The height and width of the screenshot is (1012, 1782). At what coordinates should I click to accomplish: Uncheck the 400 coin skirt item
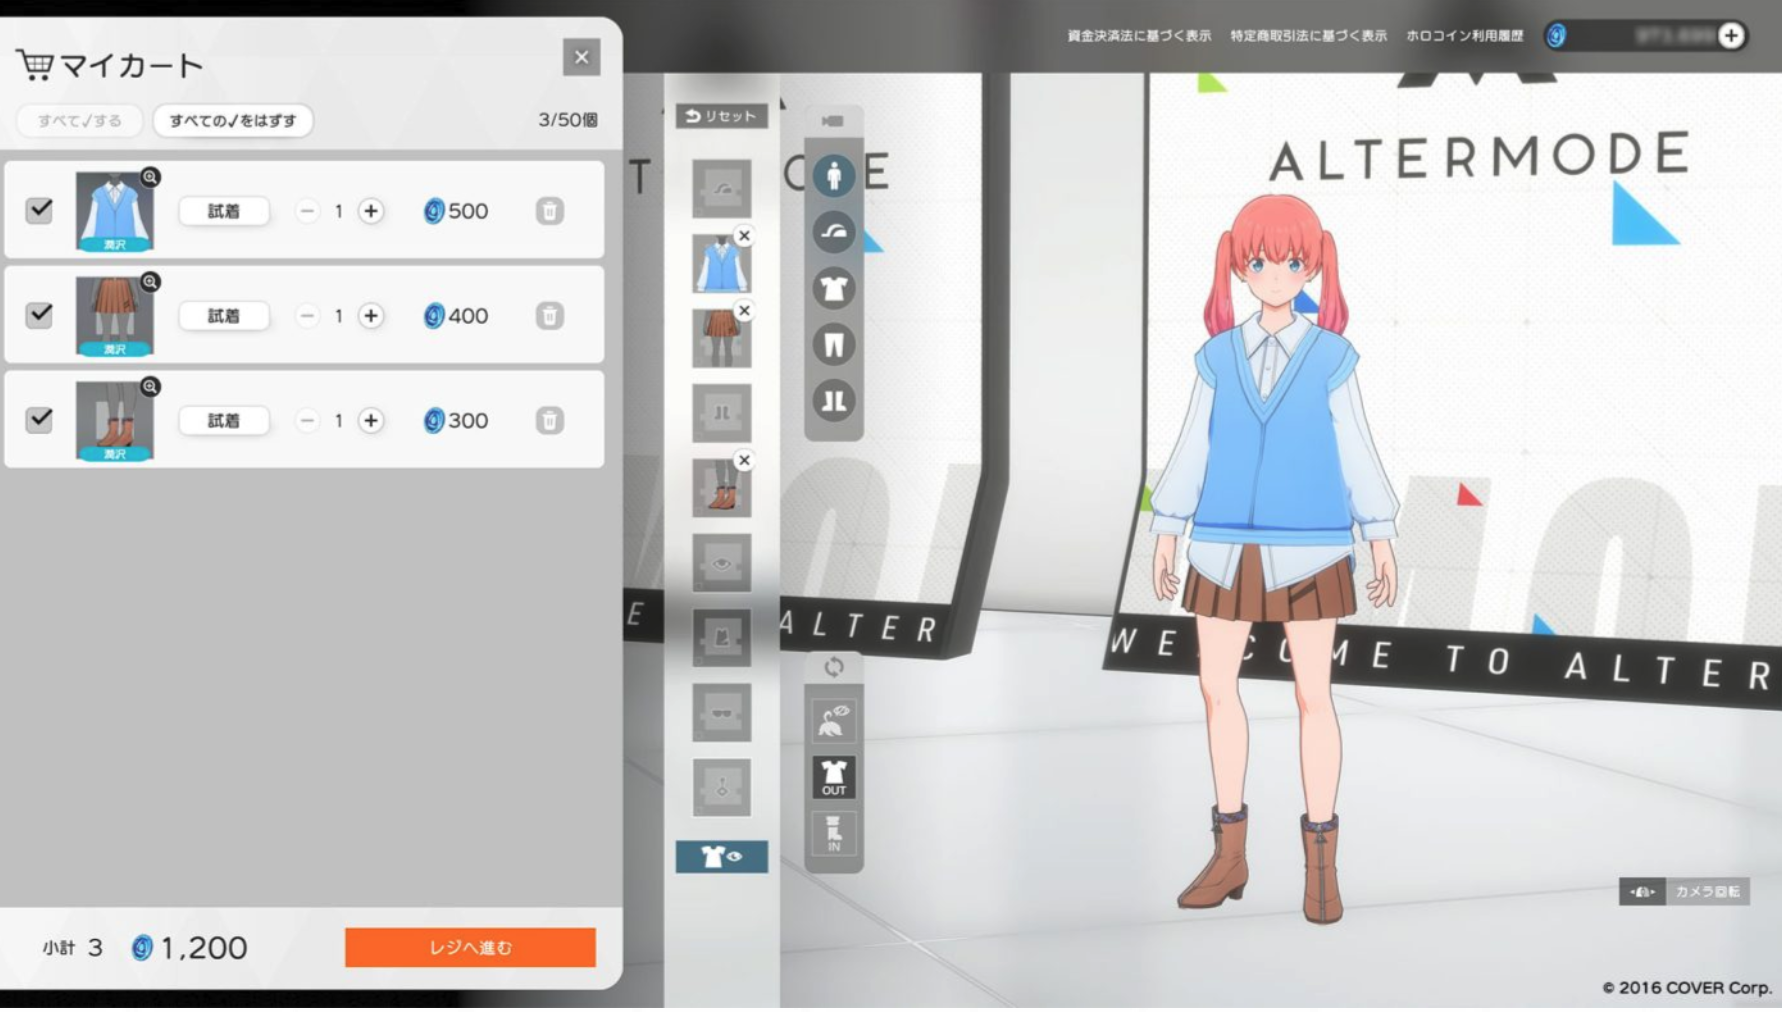(39, 315)
